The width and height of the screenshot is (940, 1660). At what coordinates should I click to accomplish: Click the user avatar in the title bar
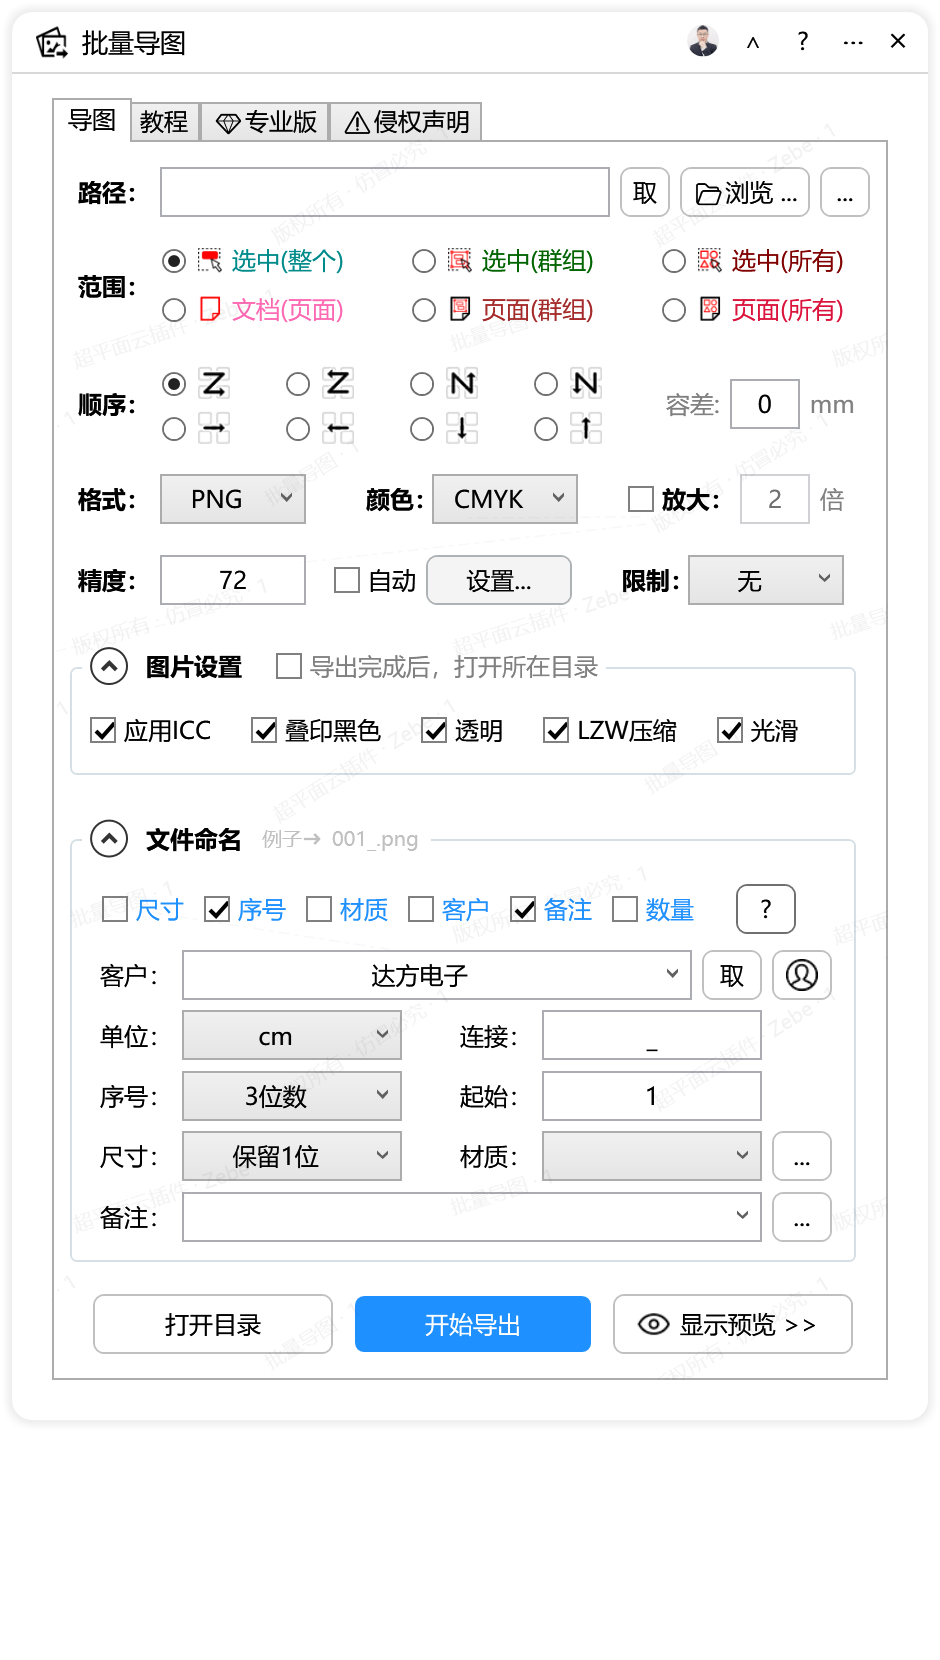click(703, 41)
